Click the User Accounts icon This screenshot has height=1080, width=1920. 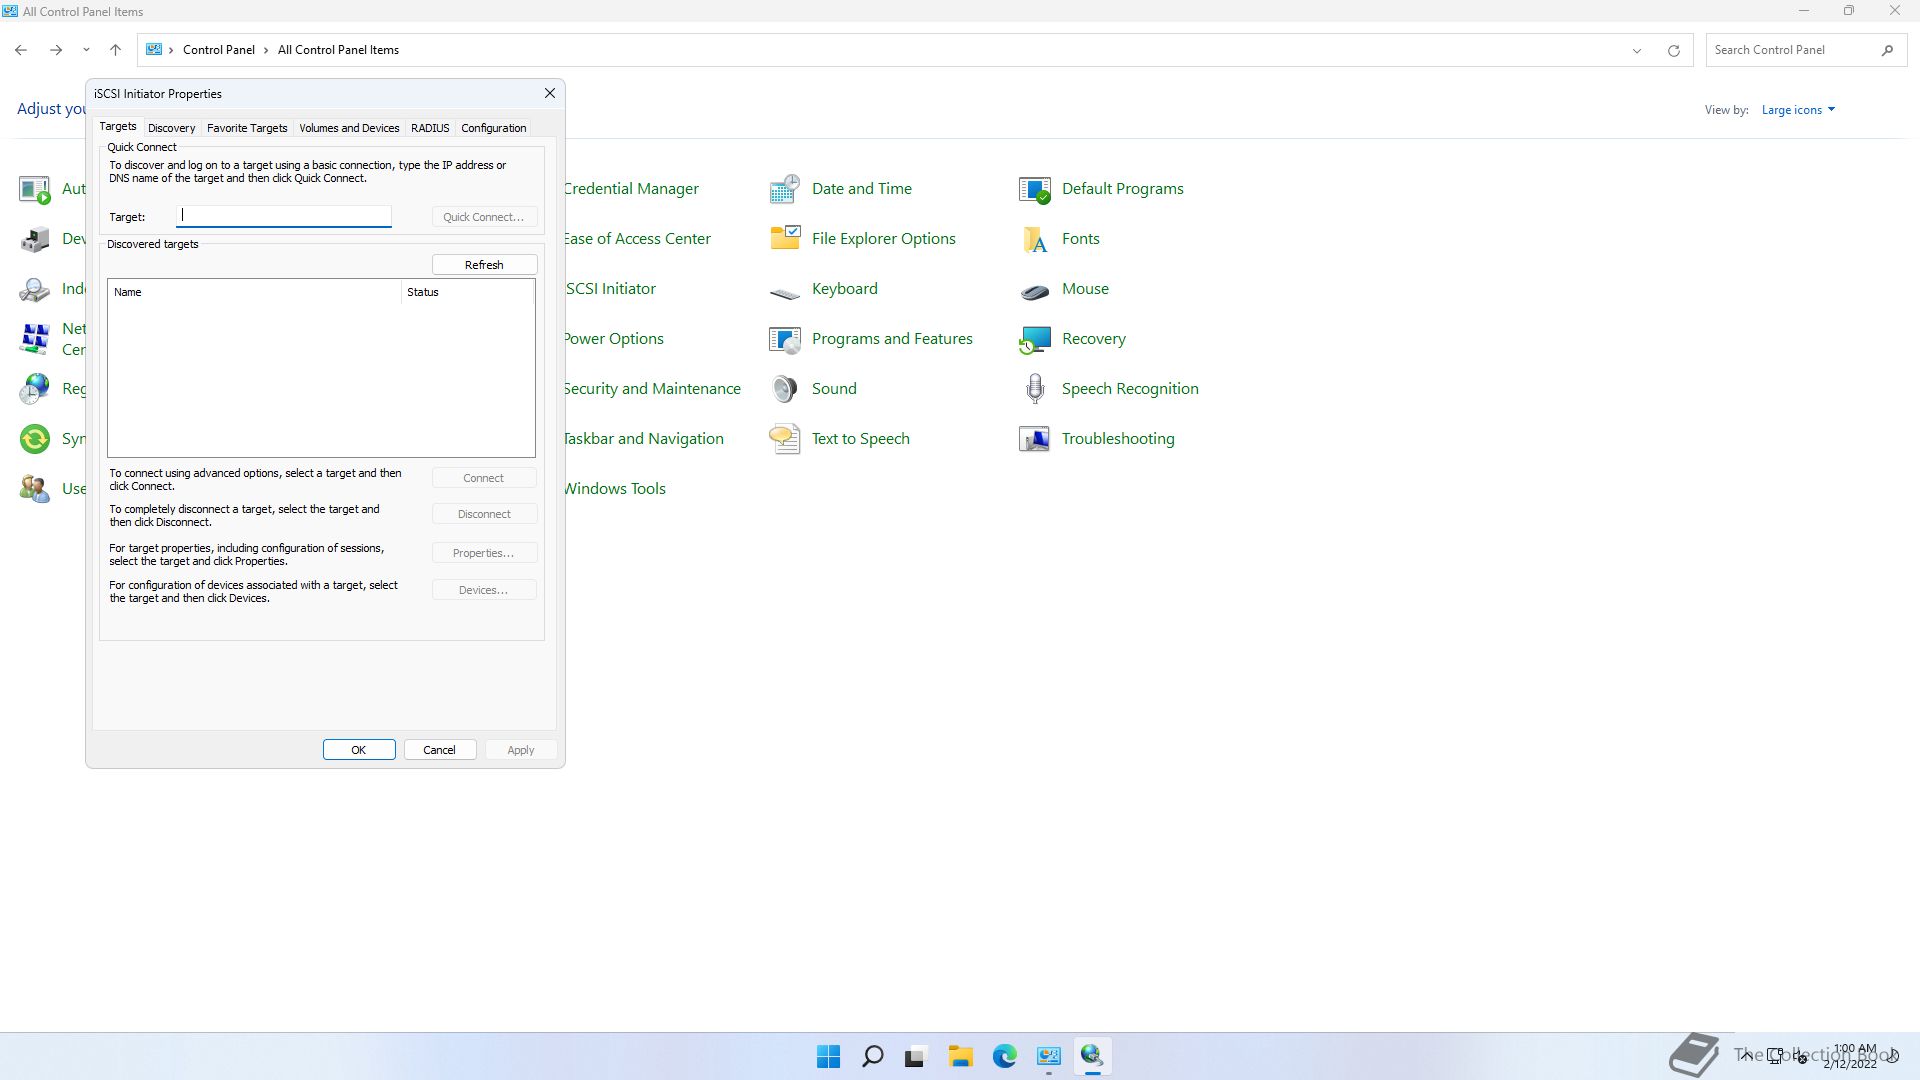[35, 489]
